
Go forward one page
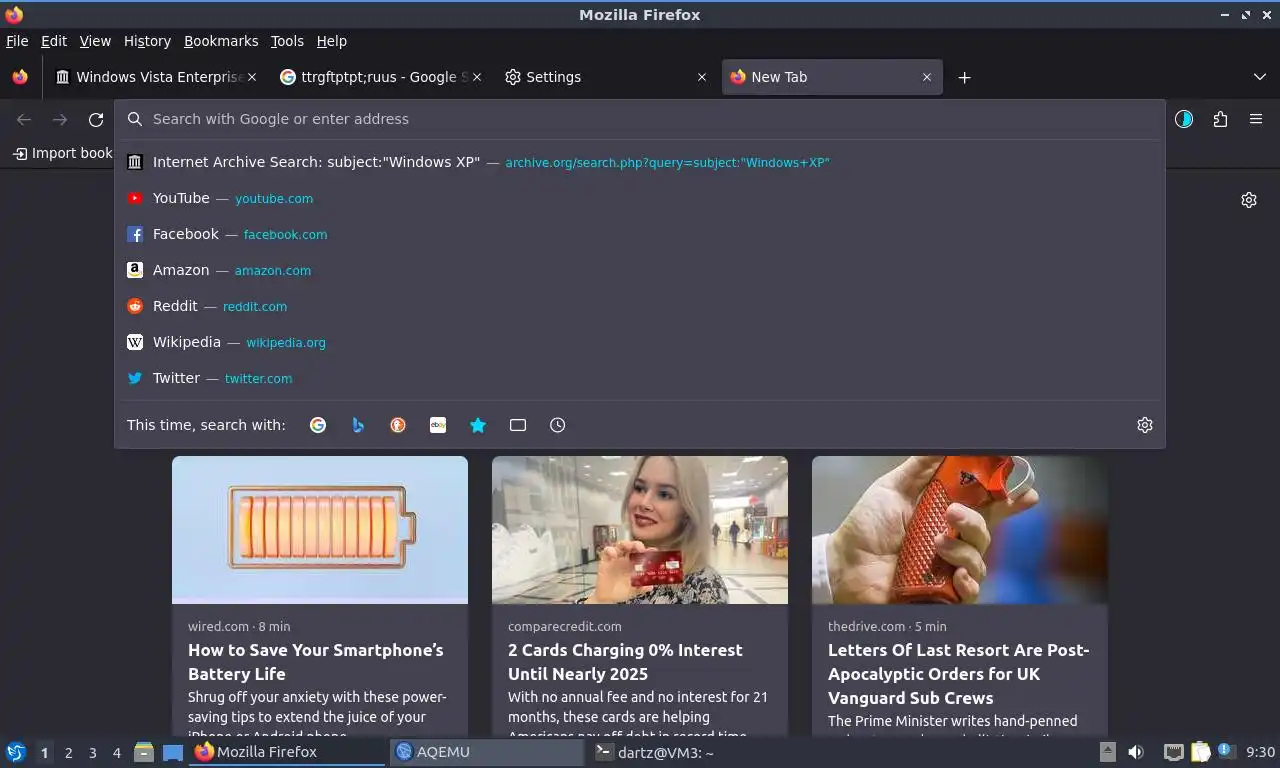click(60, 119)
